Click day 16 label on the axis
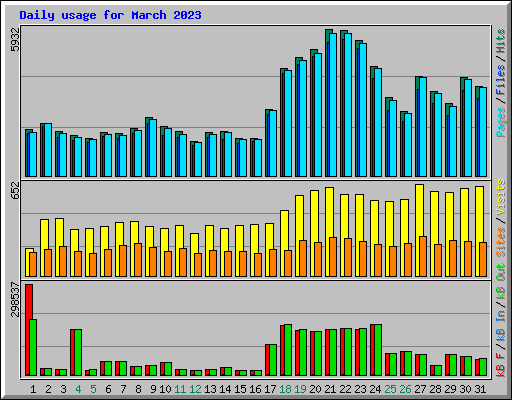This screenshot has width=512, height=400. click(255, 389)
